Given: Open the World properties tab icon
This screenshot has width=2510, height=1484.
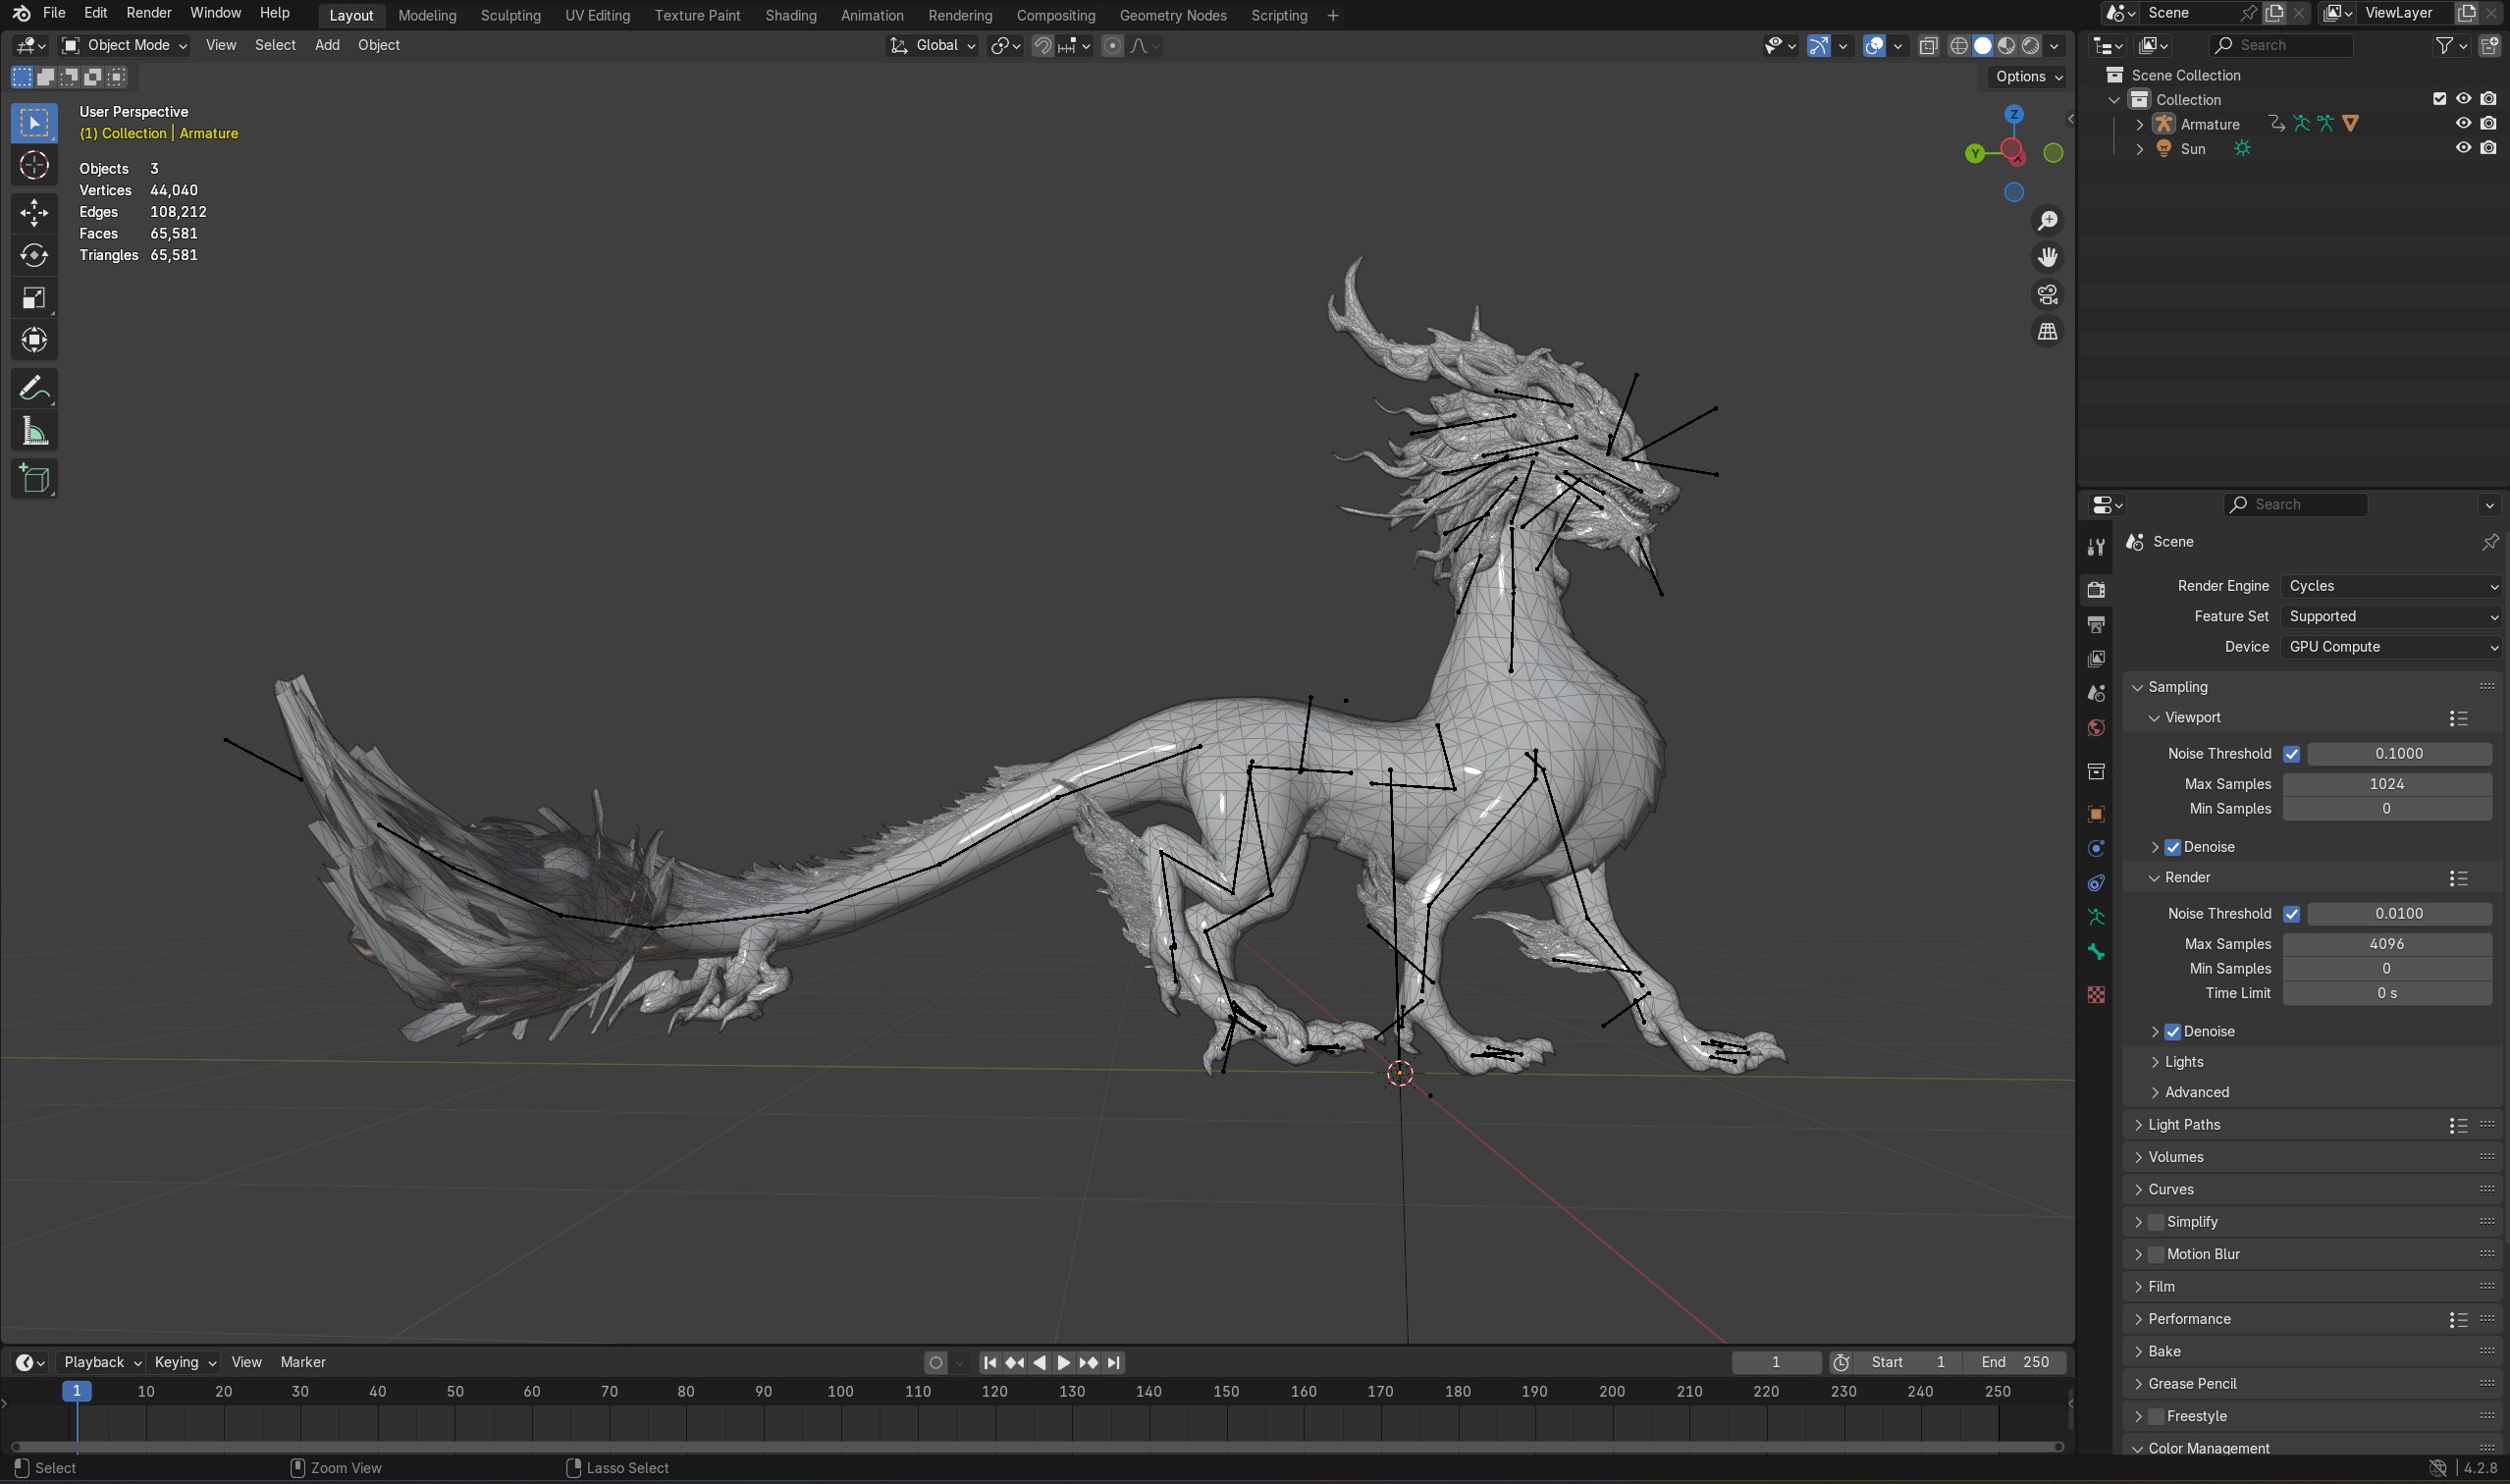Looking at the screenshot, I should (x=2096, y=728).
